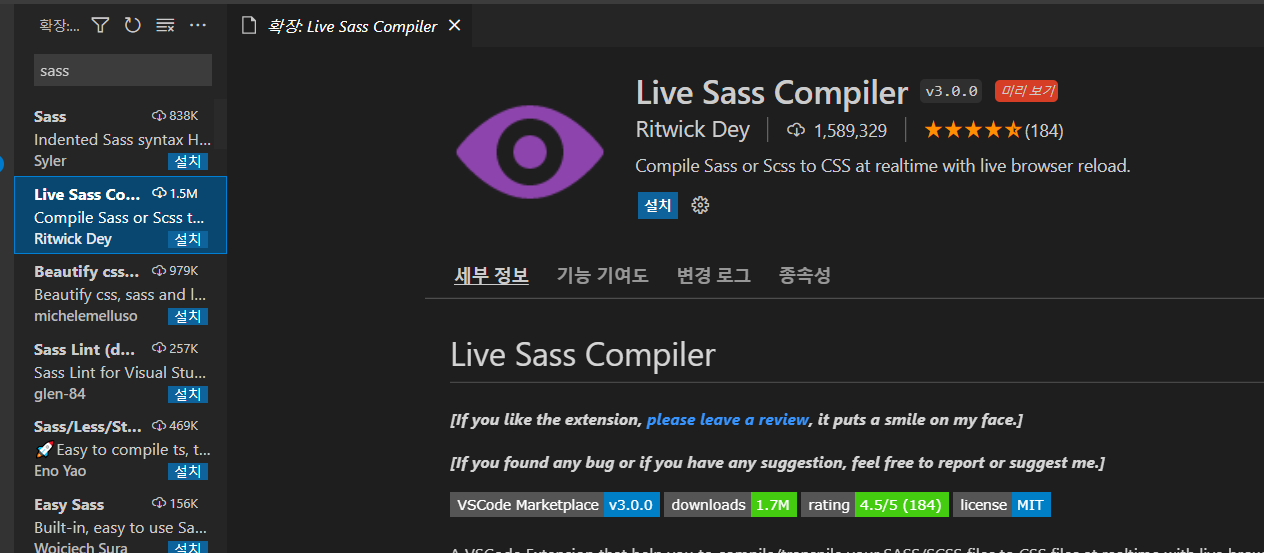
Task: Switch to the 변경 로그 tab
Action: click(x=714, y=275)
